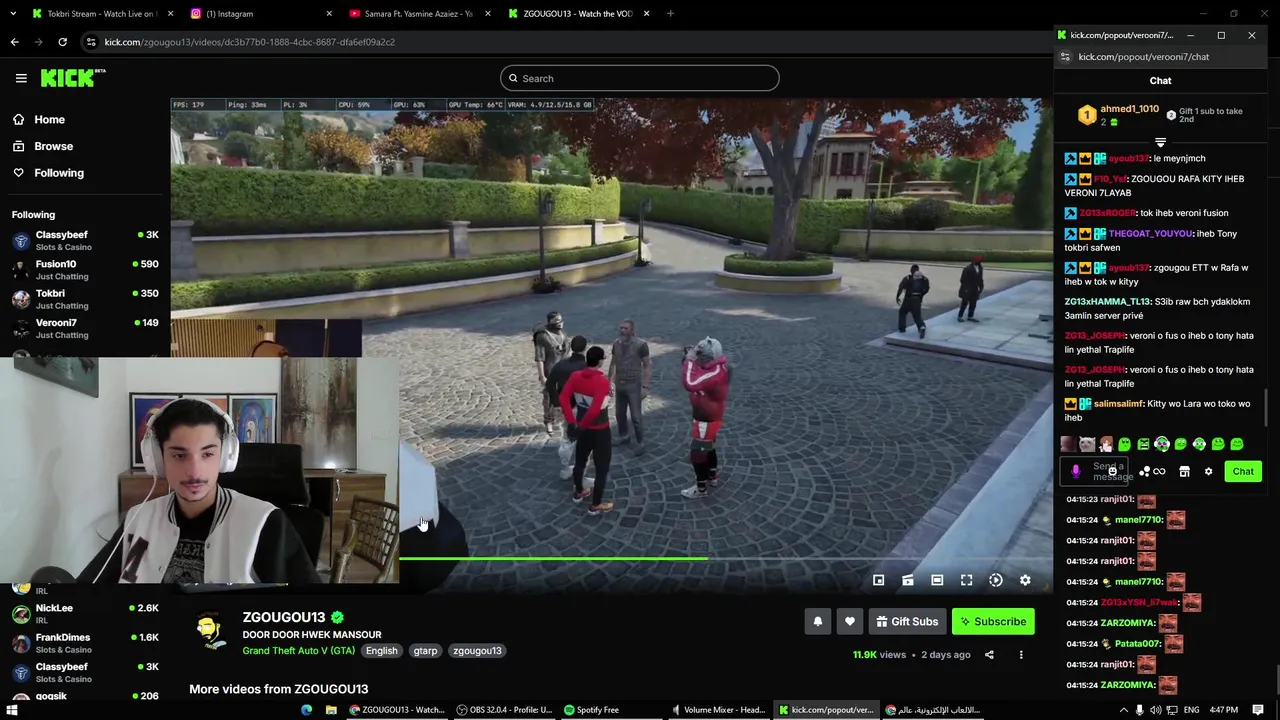Expand the chat leaderboard chevron

[x=1160, y=143]
